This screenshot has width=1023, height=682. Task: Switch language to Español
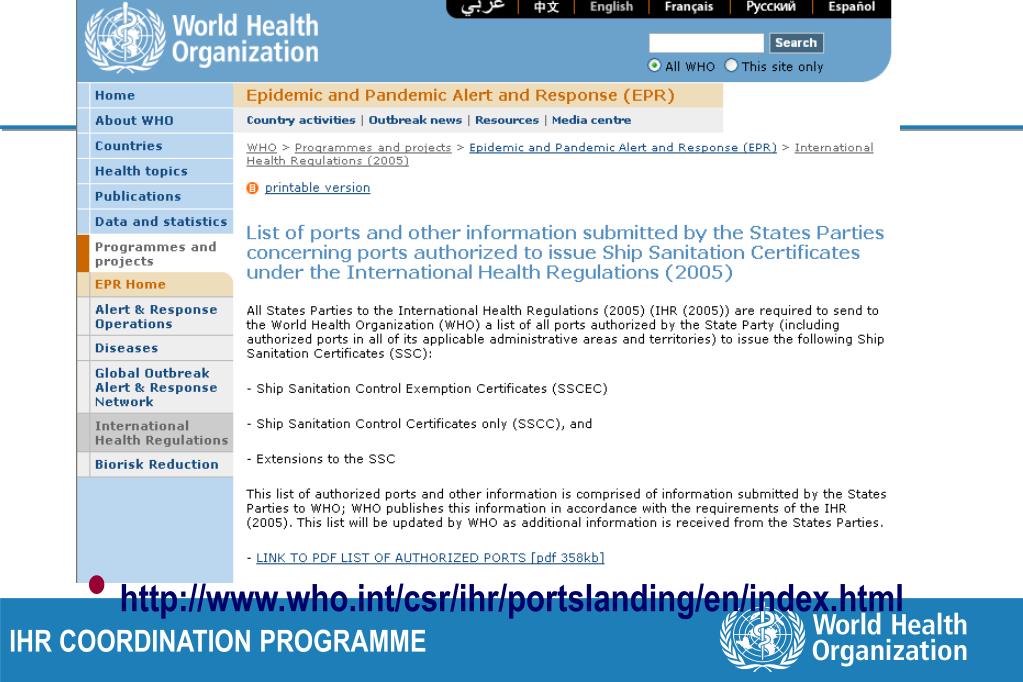[851, 7]
